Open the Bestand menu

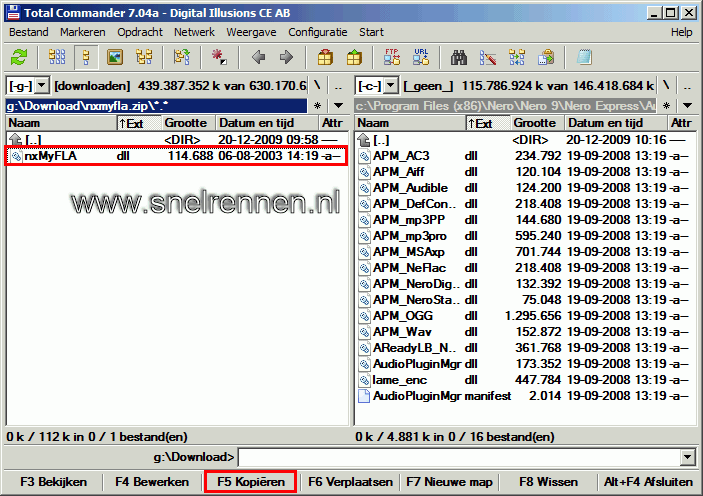point(29,32)
